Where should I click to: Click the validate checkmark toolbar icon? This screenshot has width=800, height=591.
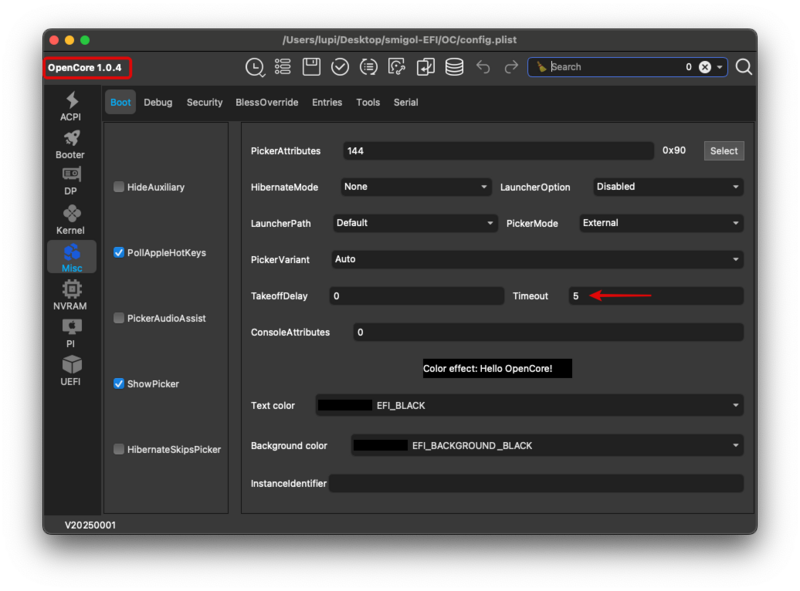point(340,67)
